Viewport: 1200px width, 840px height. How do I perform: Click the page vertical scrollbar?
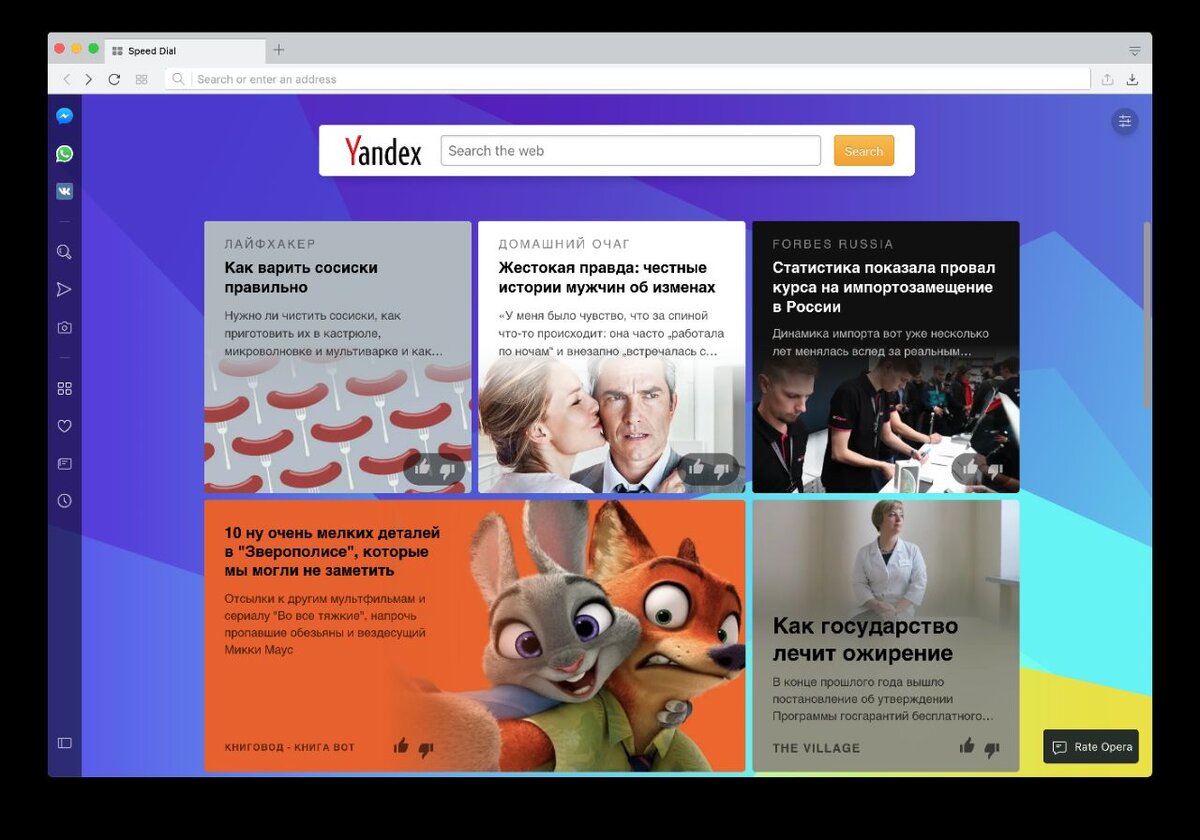[x=1147, y=315]
